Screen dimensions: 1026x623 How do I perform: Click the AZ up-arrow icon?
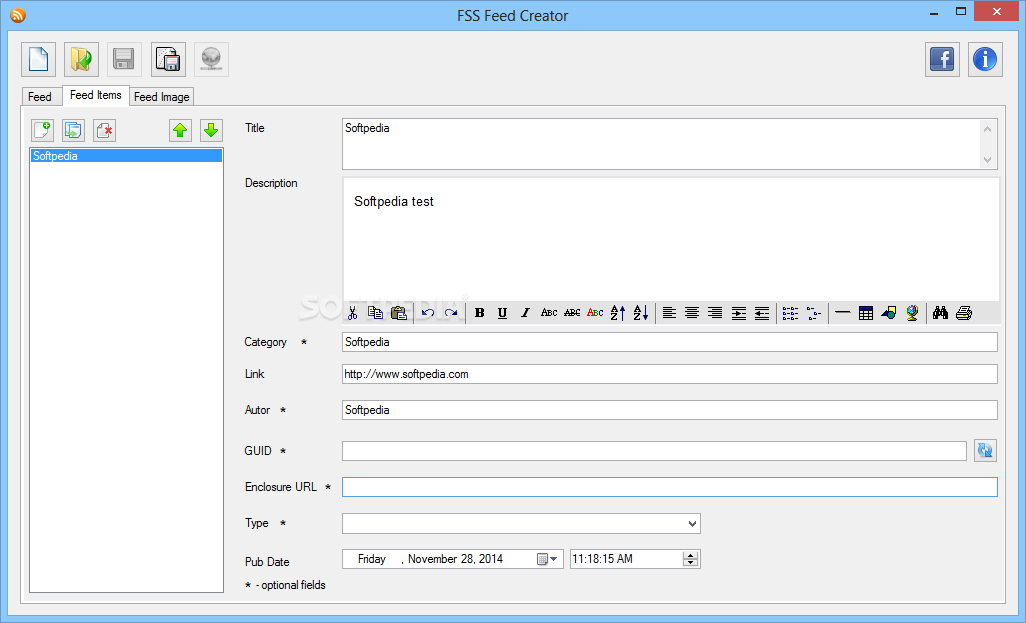[618, 313]
